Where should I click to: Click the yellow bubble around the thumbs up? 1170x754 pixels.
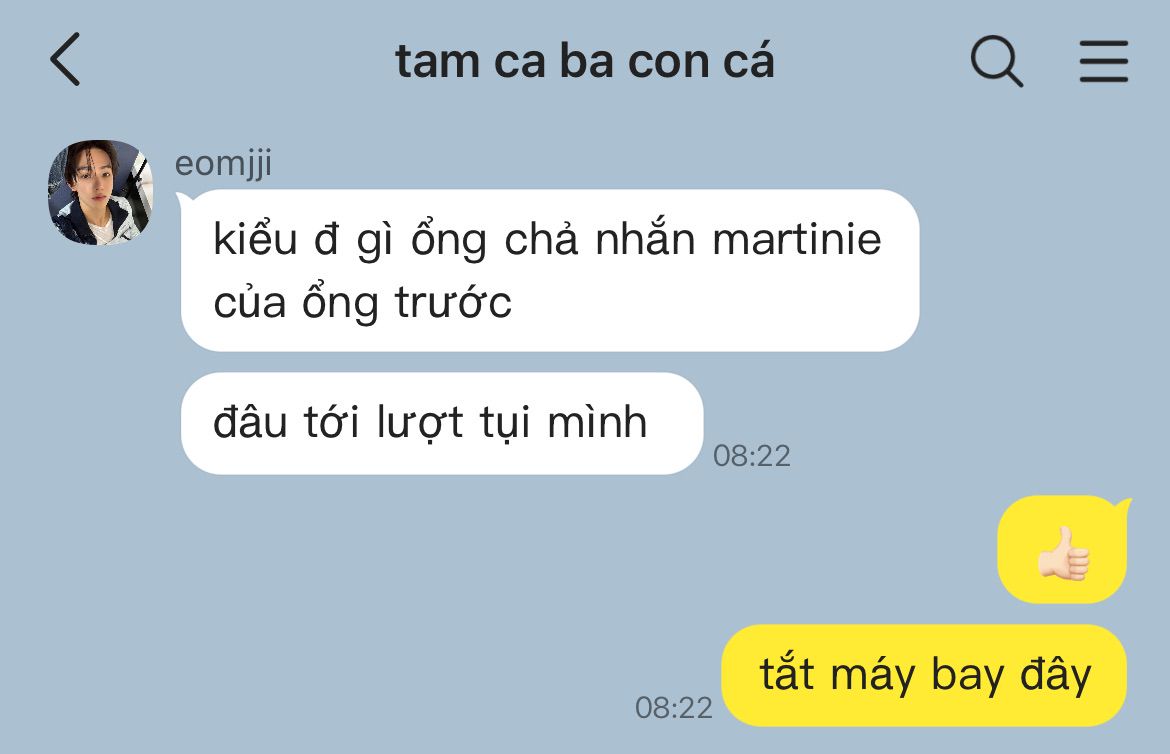1063,549
